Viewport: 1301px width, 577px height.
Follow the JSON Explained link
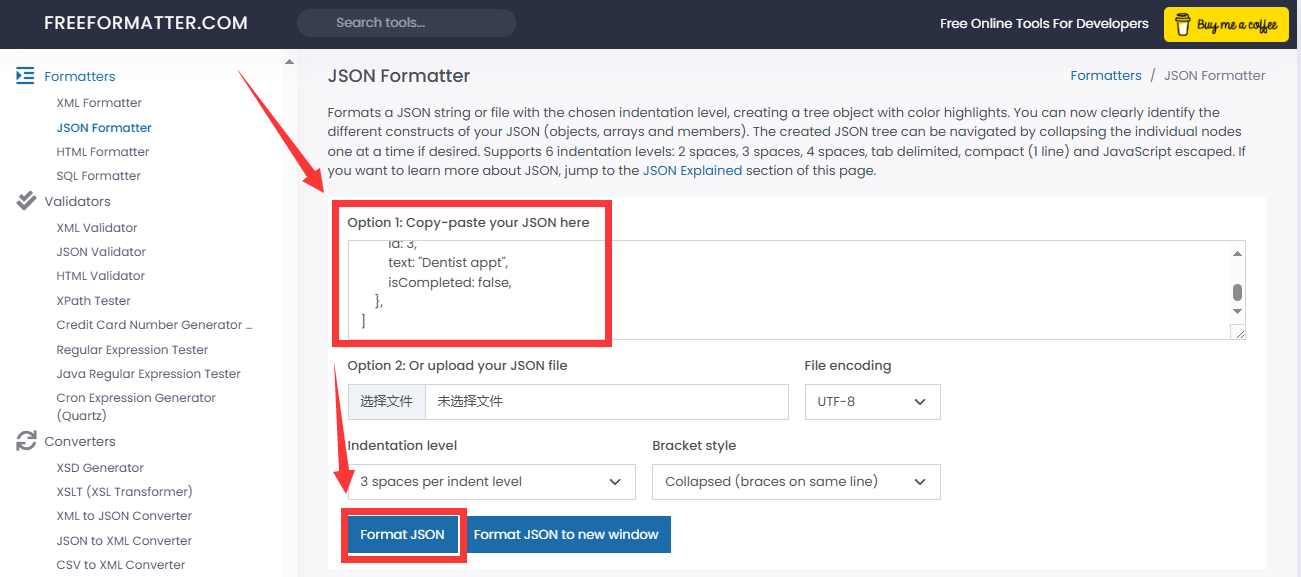click(692, 170)
